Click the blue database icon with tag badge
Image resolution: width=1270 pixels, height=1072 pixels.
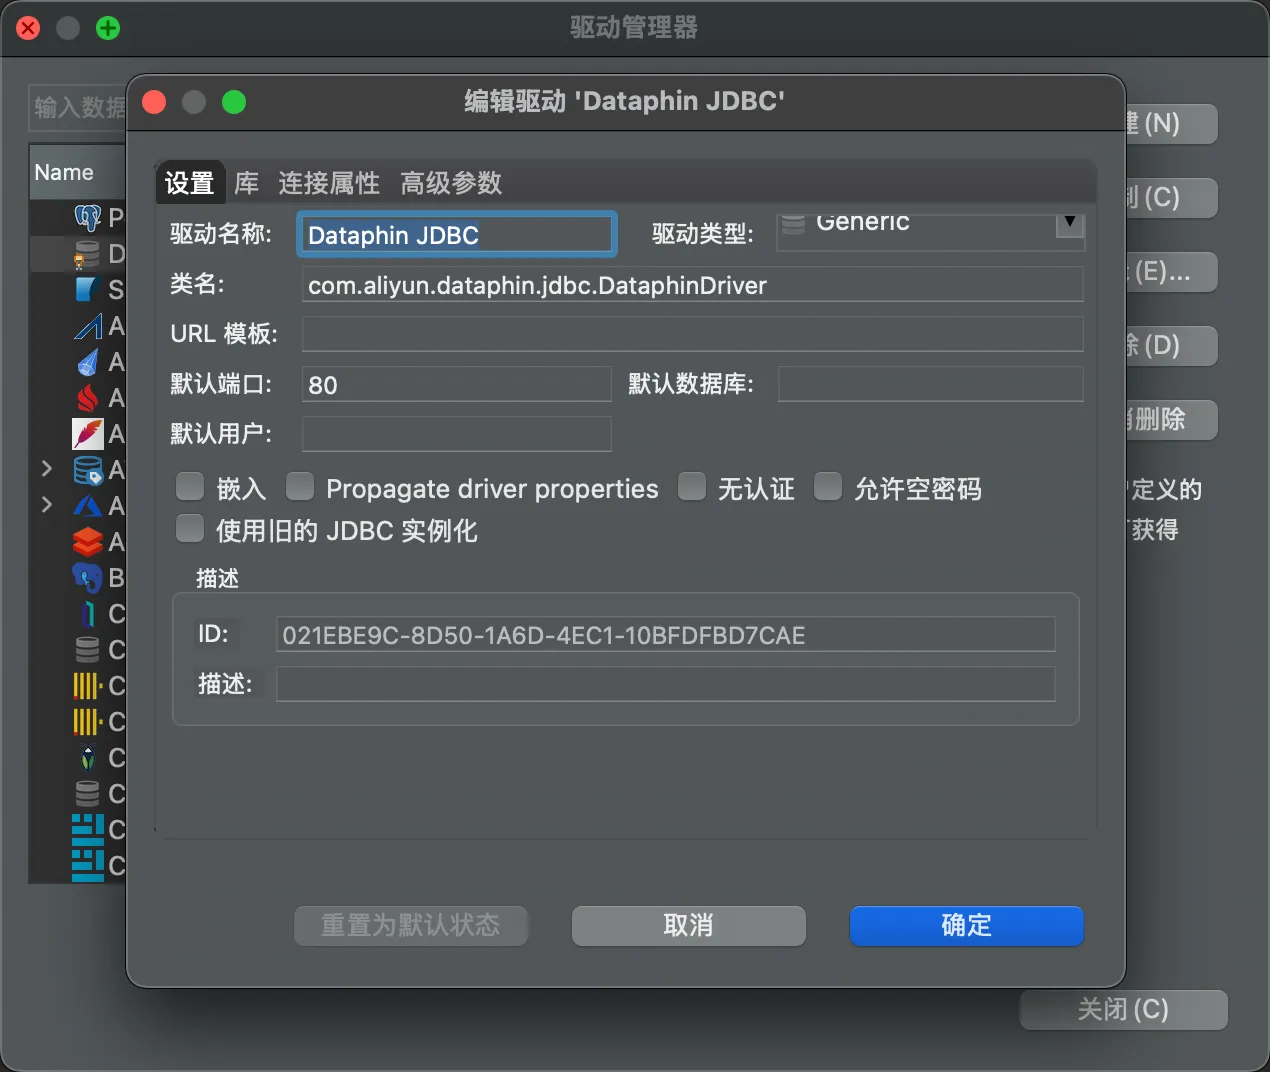click(x=88, y=470)
